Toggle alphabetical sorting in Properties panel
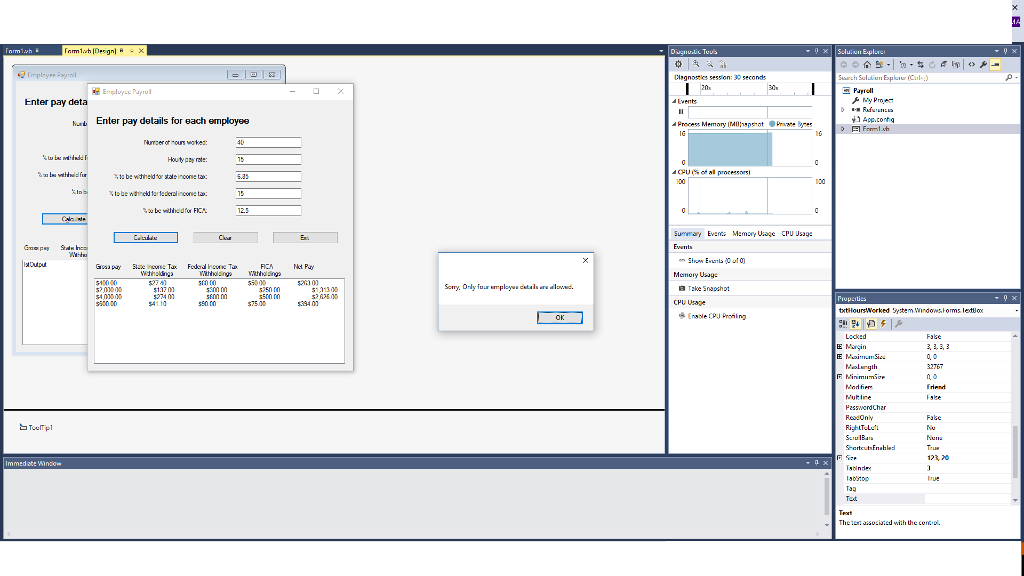This screenshot has height=576, width=1024. coord(856,322)
